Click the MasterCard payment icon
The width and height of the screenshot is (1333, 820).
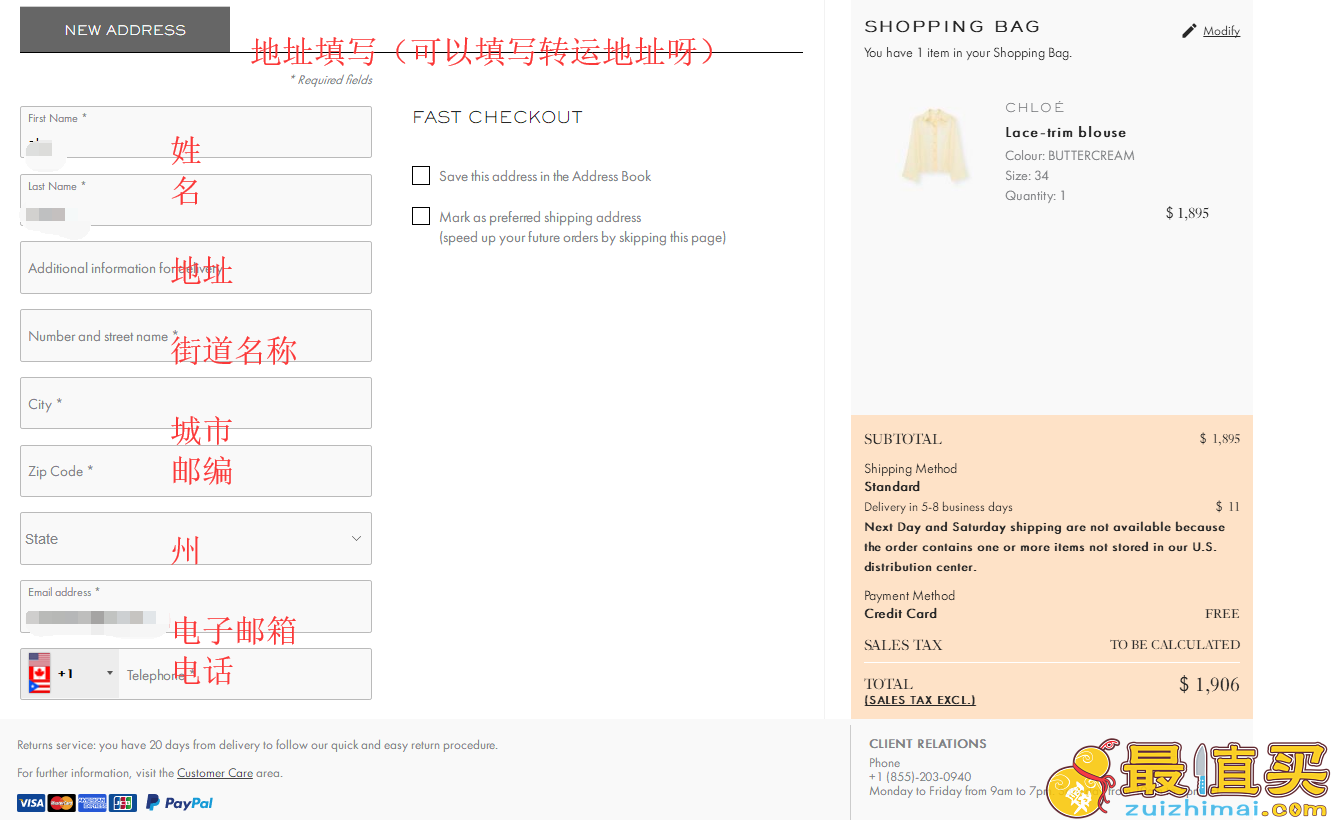(62, 803)
